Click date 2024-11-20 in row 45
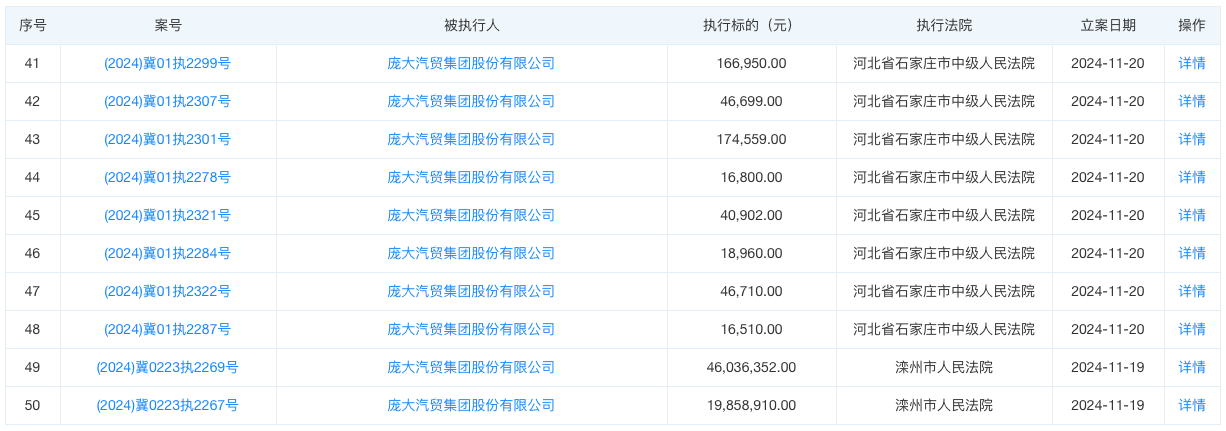The image size is (1226, 431). 1107,215
